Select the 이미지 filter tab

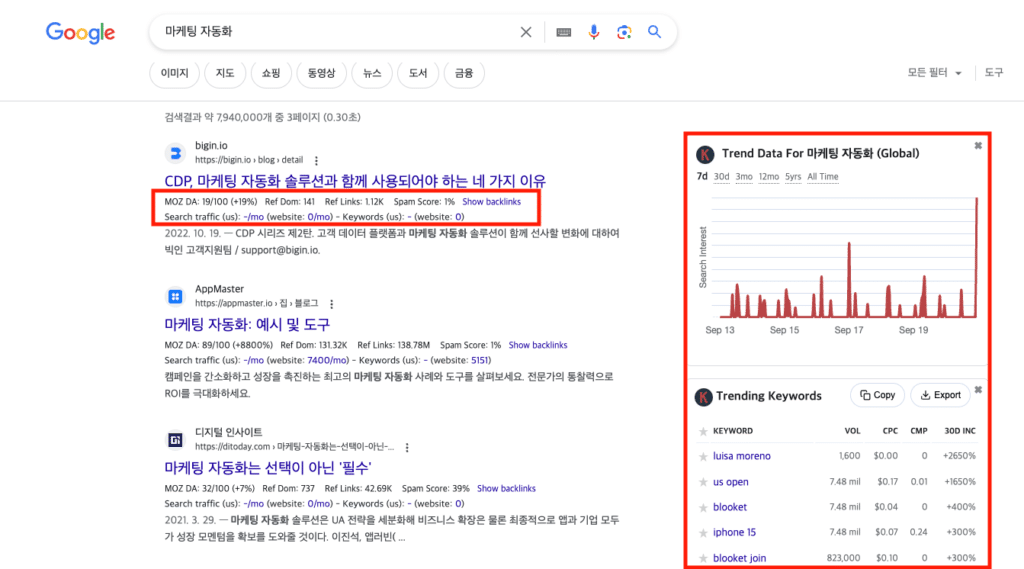click(174, 73)
